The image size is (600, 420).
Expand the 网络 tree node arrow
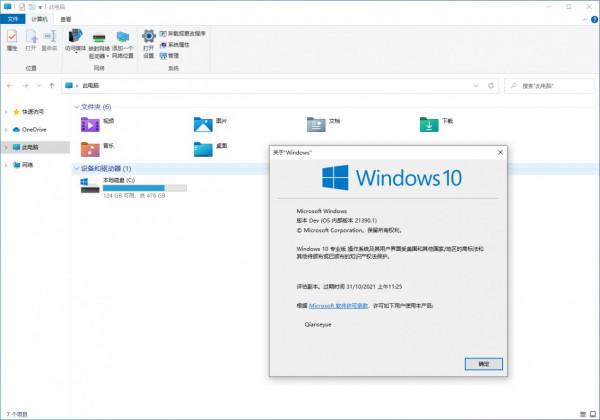point(6,165)
